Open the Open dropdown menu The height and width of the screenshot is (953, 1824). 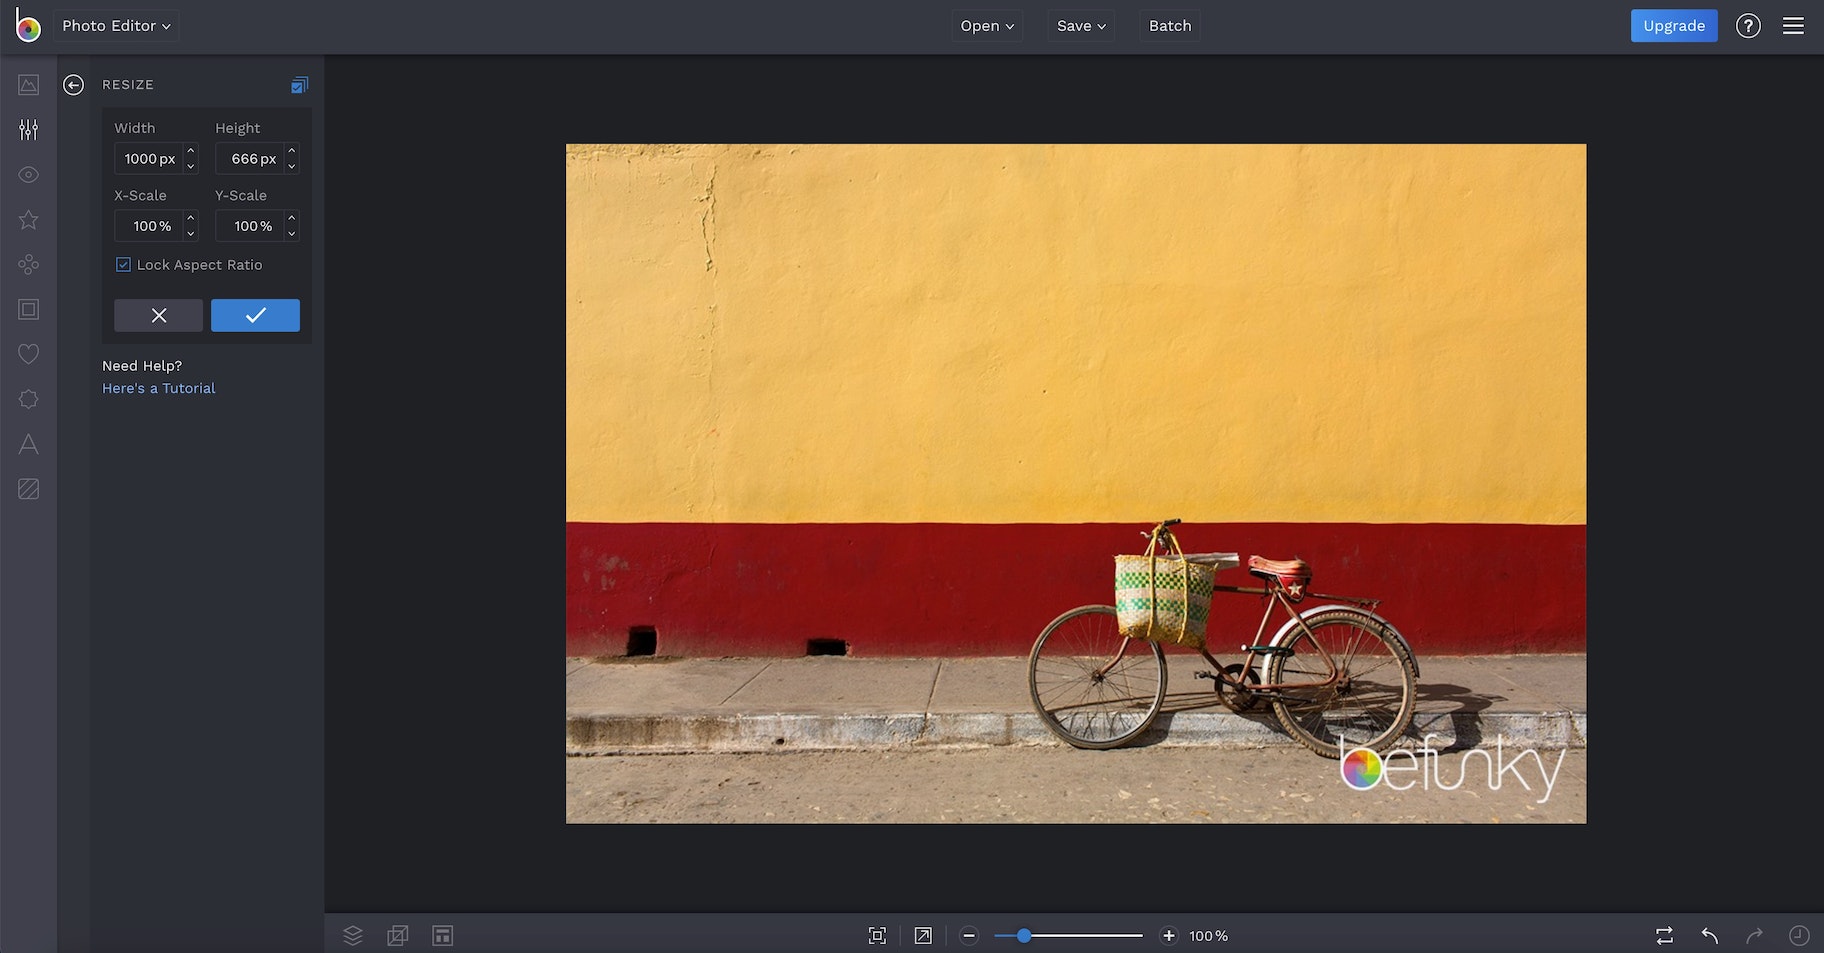pyautogui.click(x=987, y=26)
